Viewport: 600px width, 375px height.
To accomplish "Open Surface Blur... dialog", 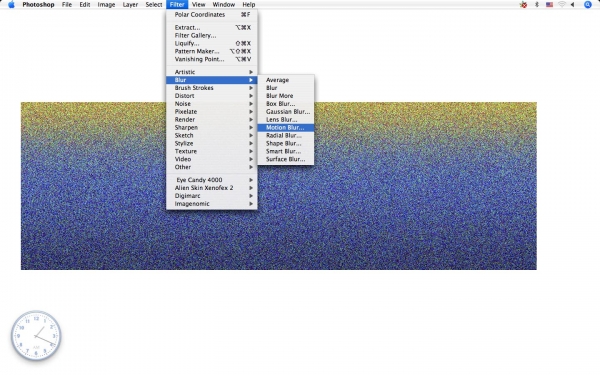I will tap(286, 159).
